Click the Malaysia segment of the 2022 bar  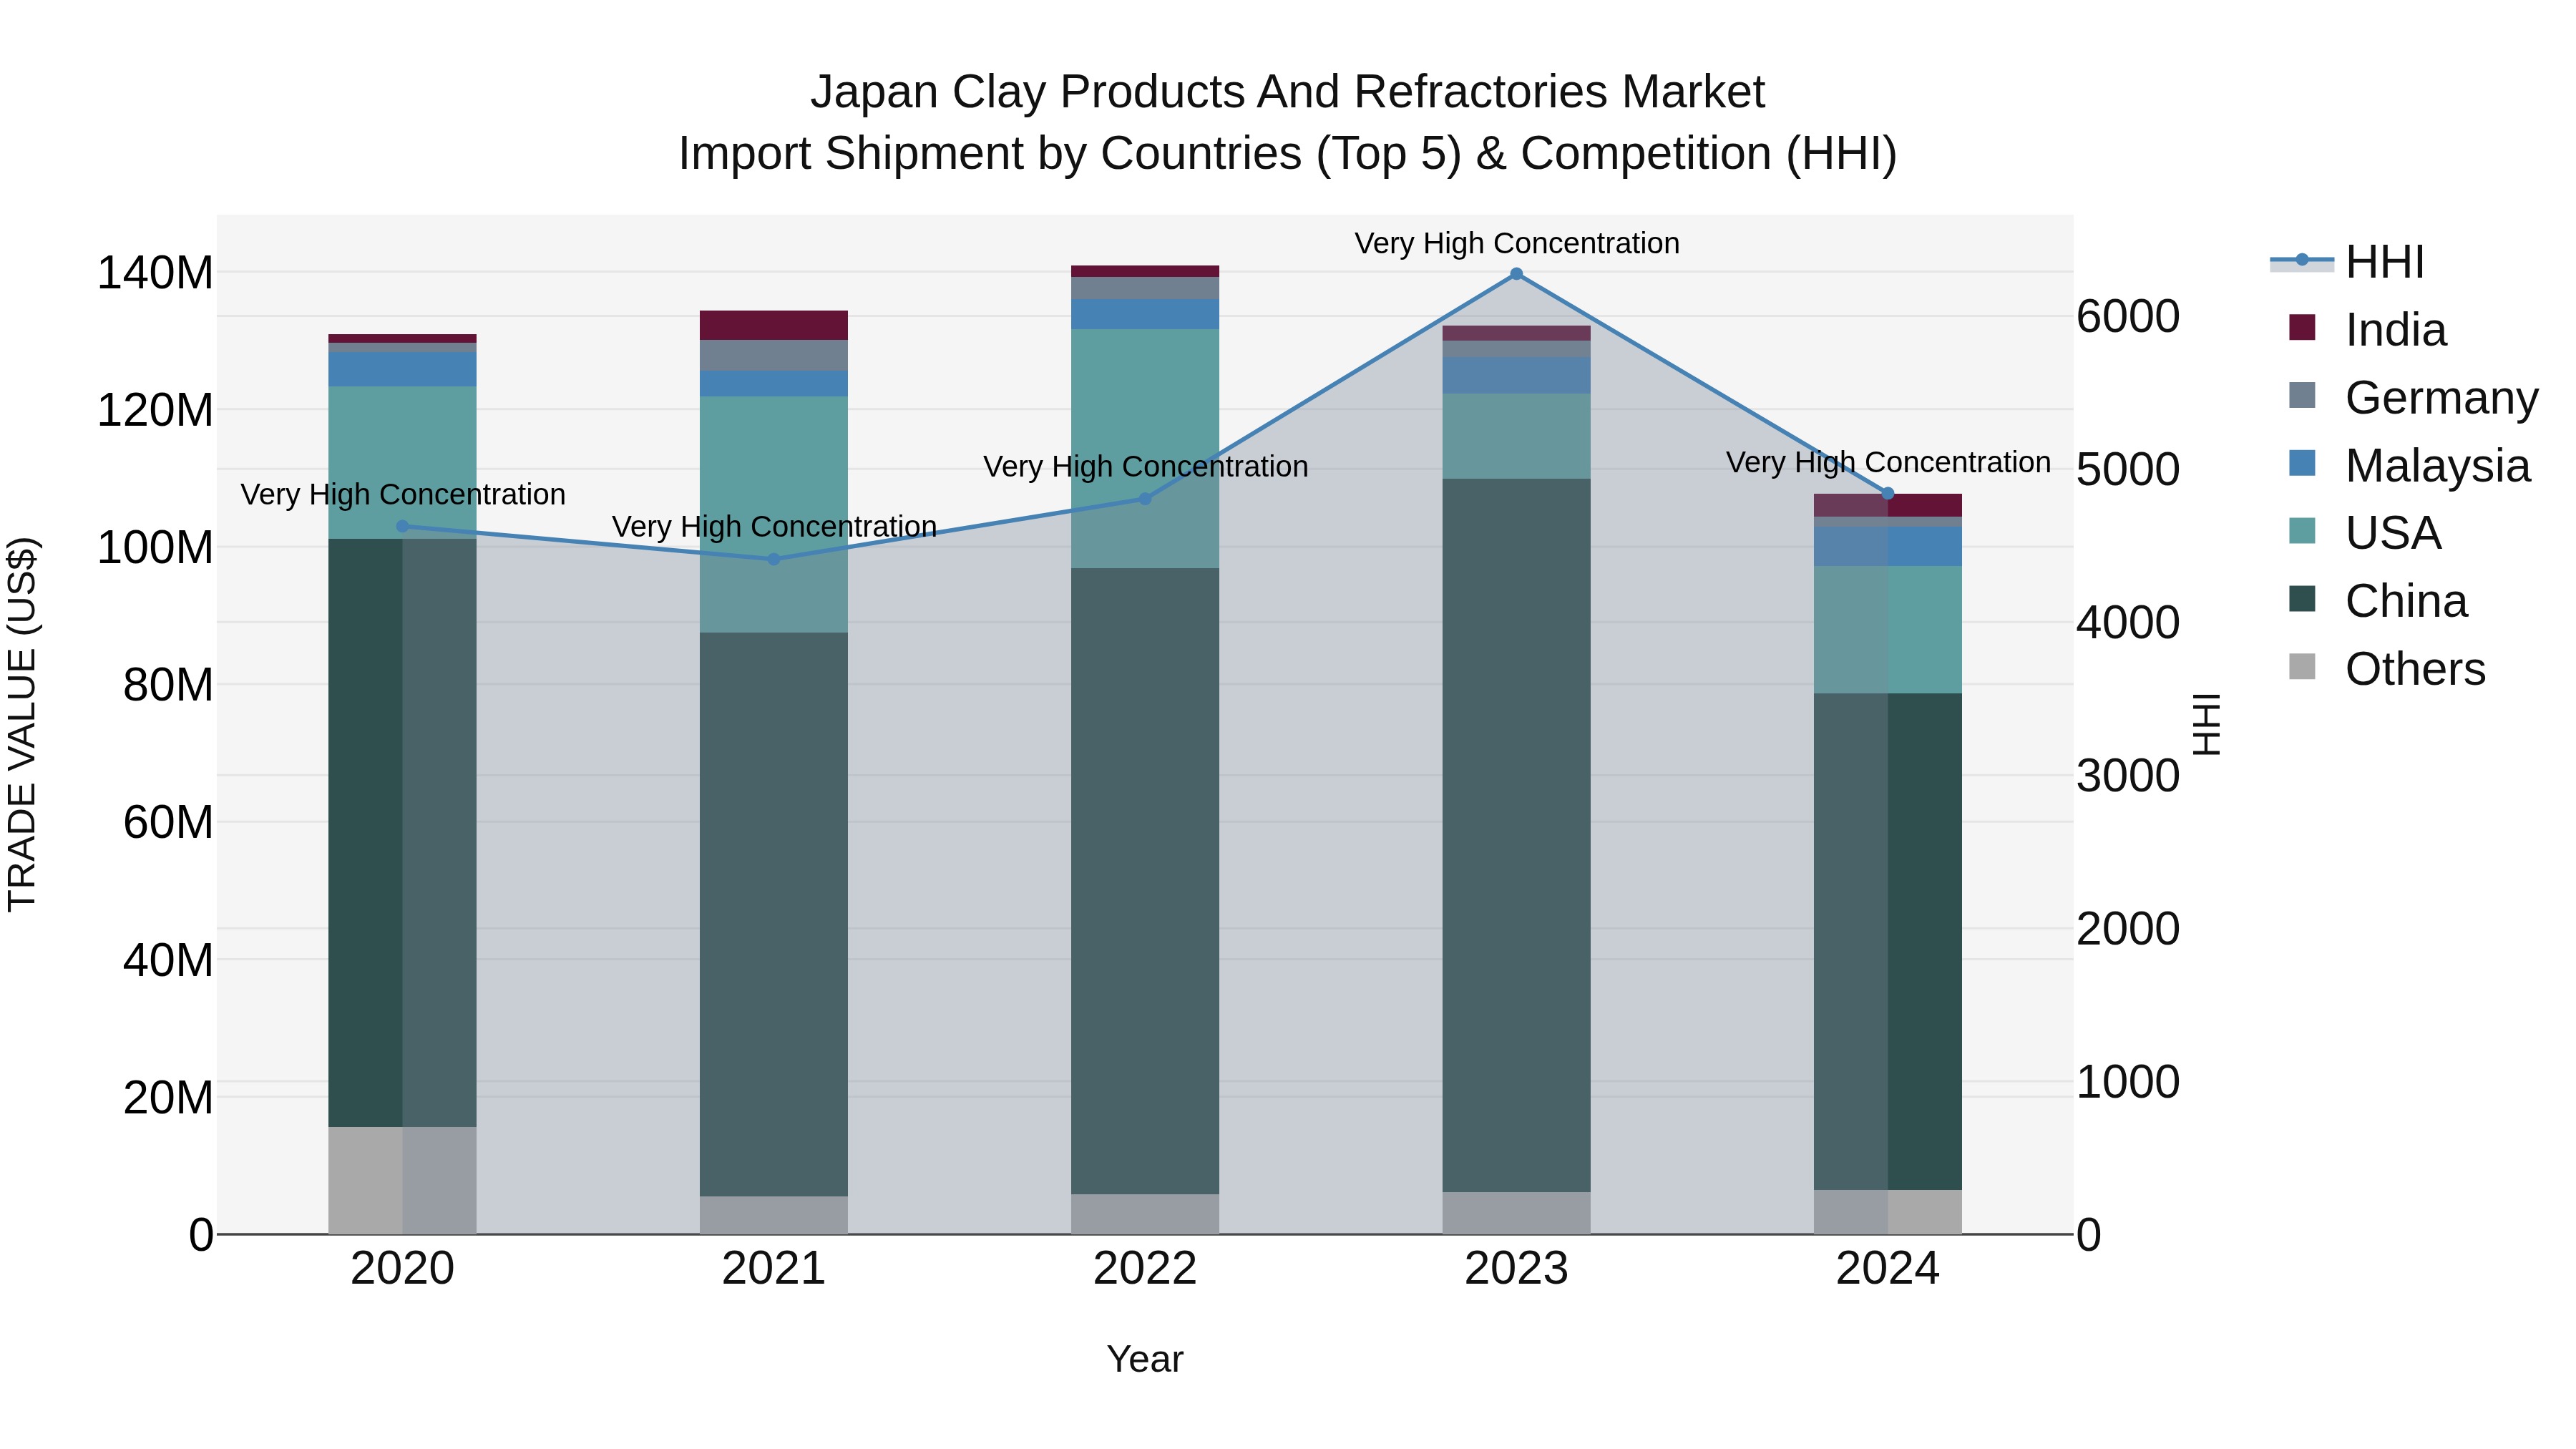(1145, 315)
